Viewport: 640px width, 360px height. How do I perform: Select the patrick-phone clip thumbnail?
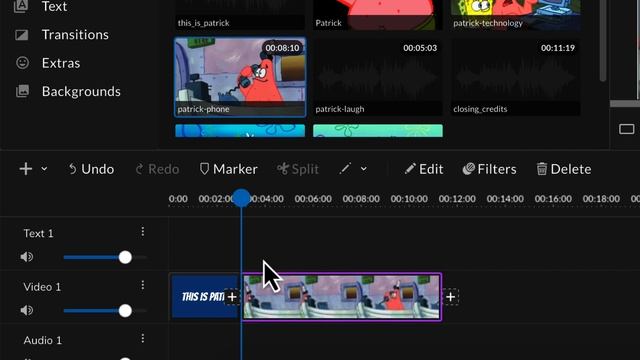tap(240, 77)
